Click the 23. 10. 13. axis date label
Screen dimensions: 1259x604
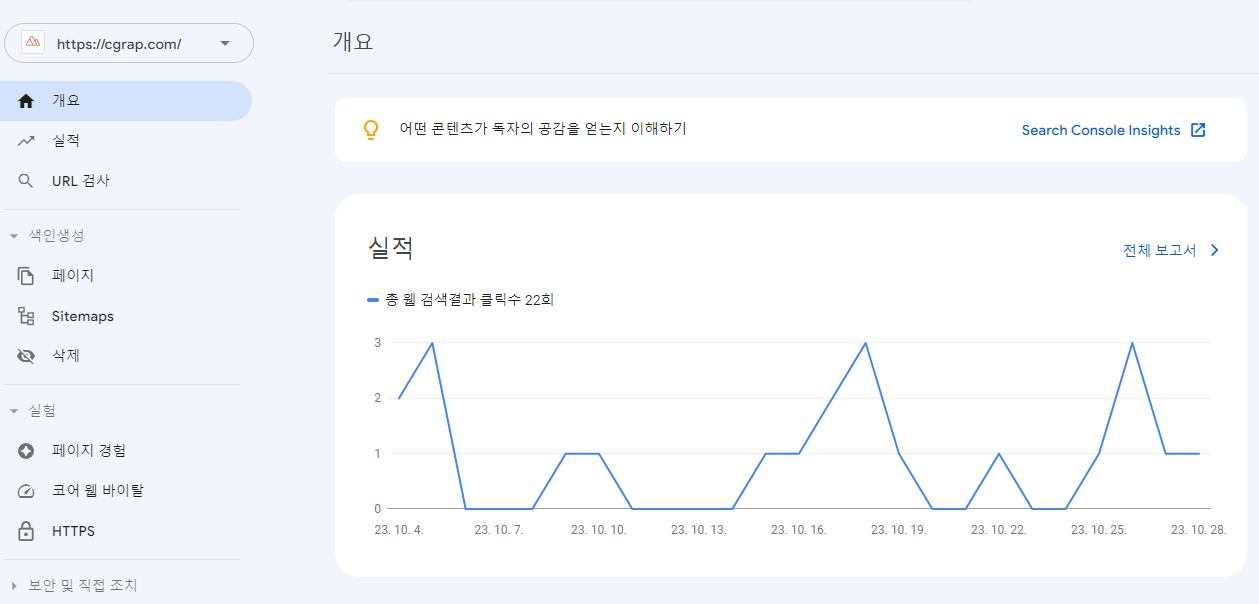point(699,530)
